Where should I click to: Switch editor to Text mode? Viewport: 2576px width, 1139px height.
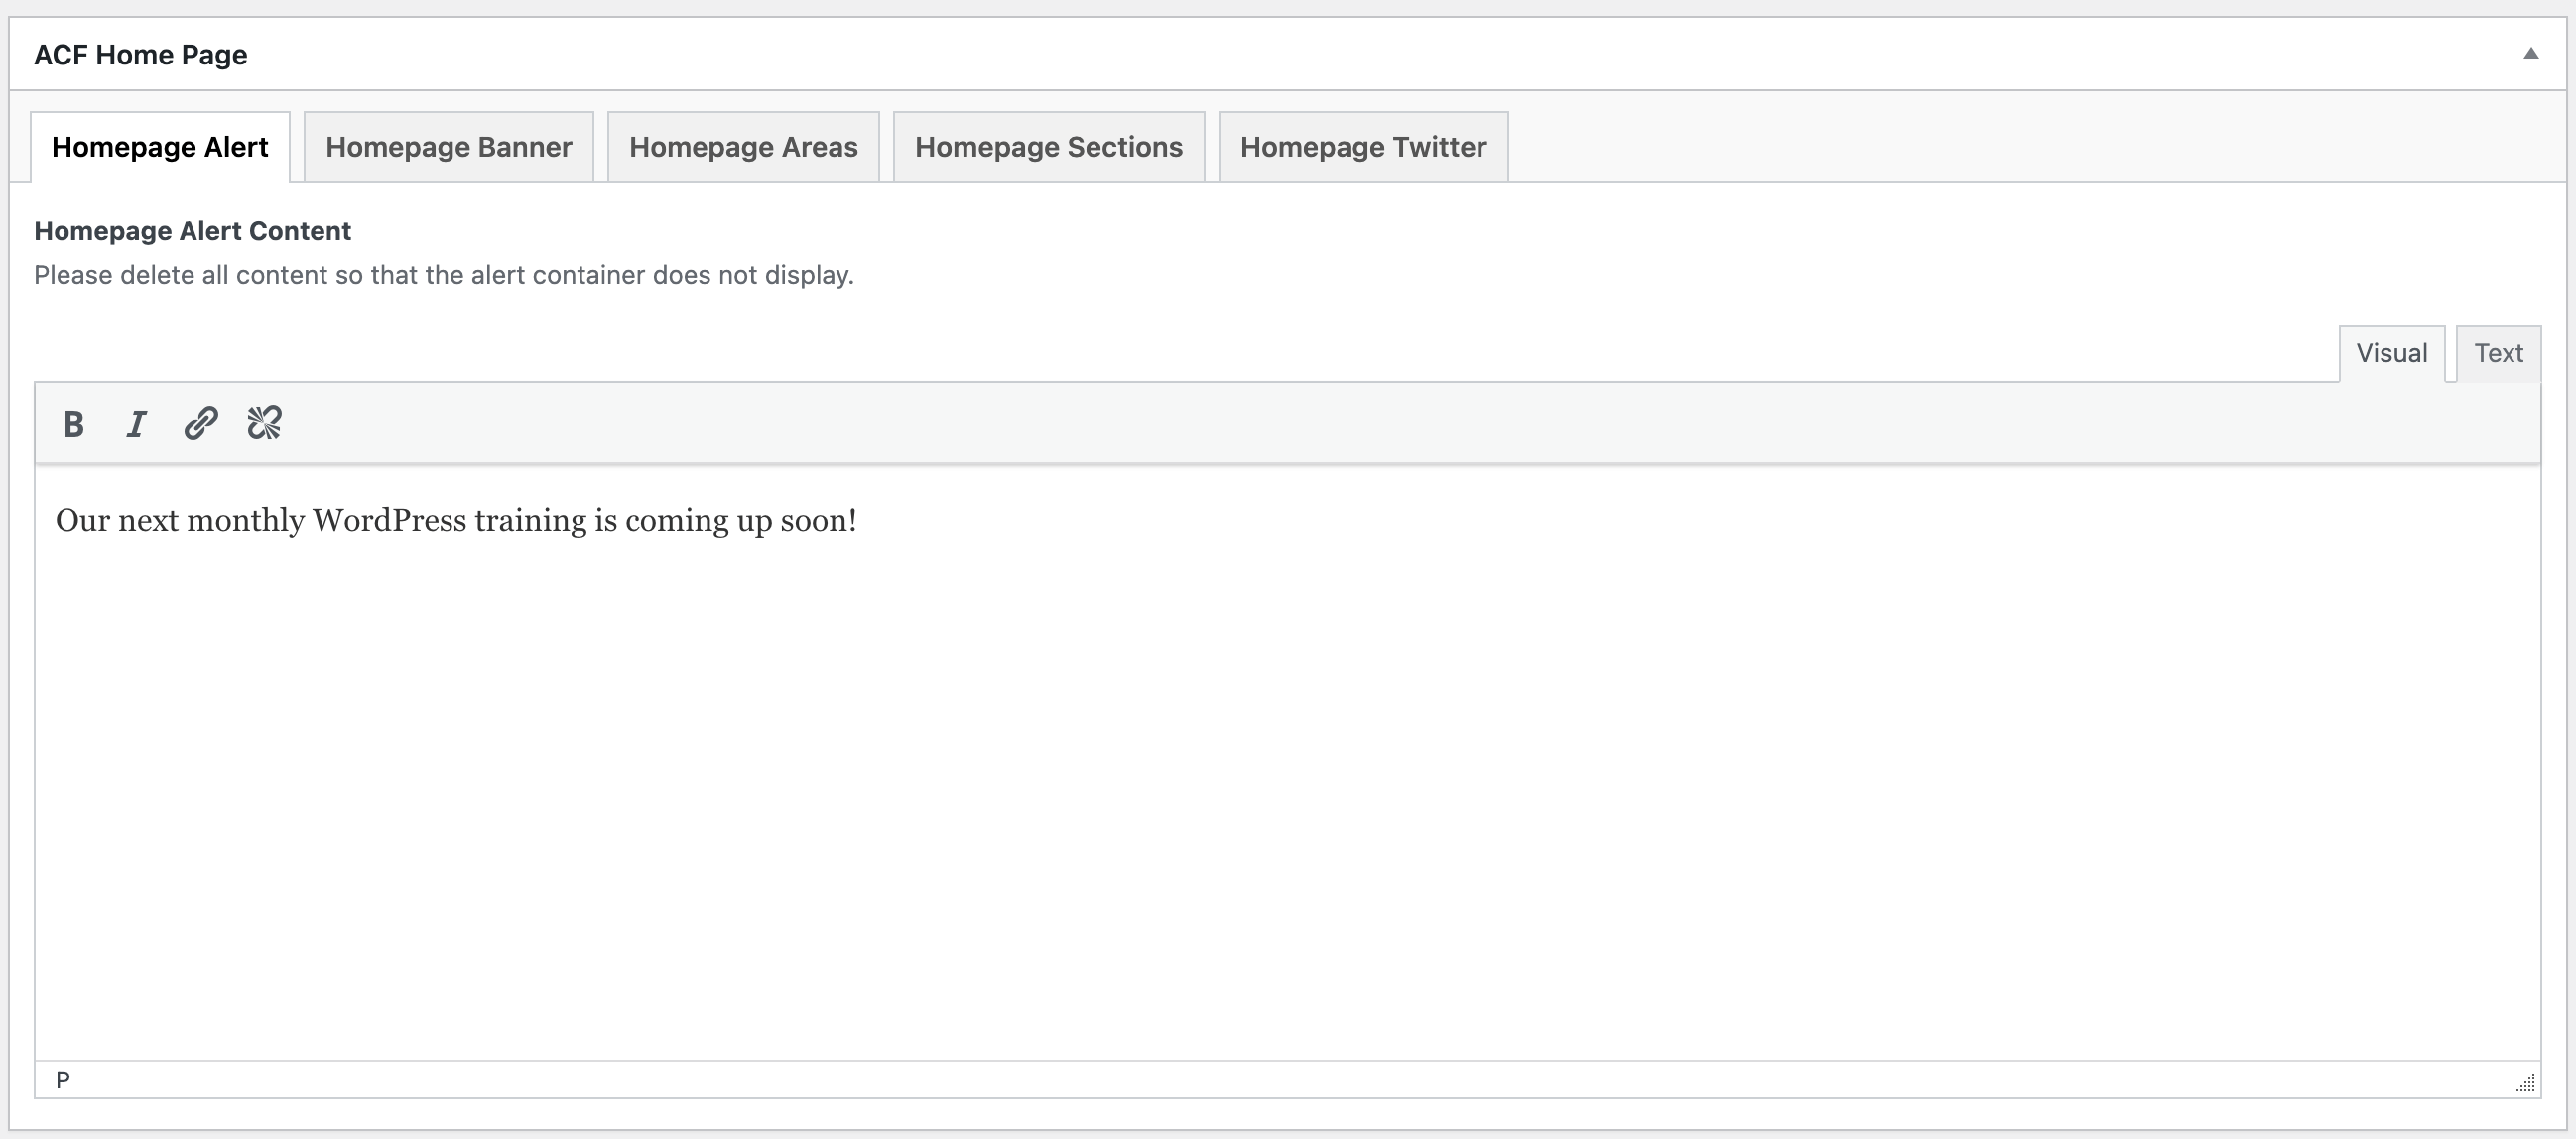click(2498, 353)
